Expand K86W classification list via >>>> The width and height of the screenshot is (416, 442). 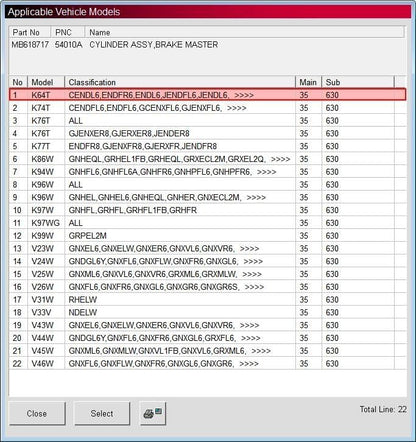click(x=281, y=159)
